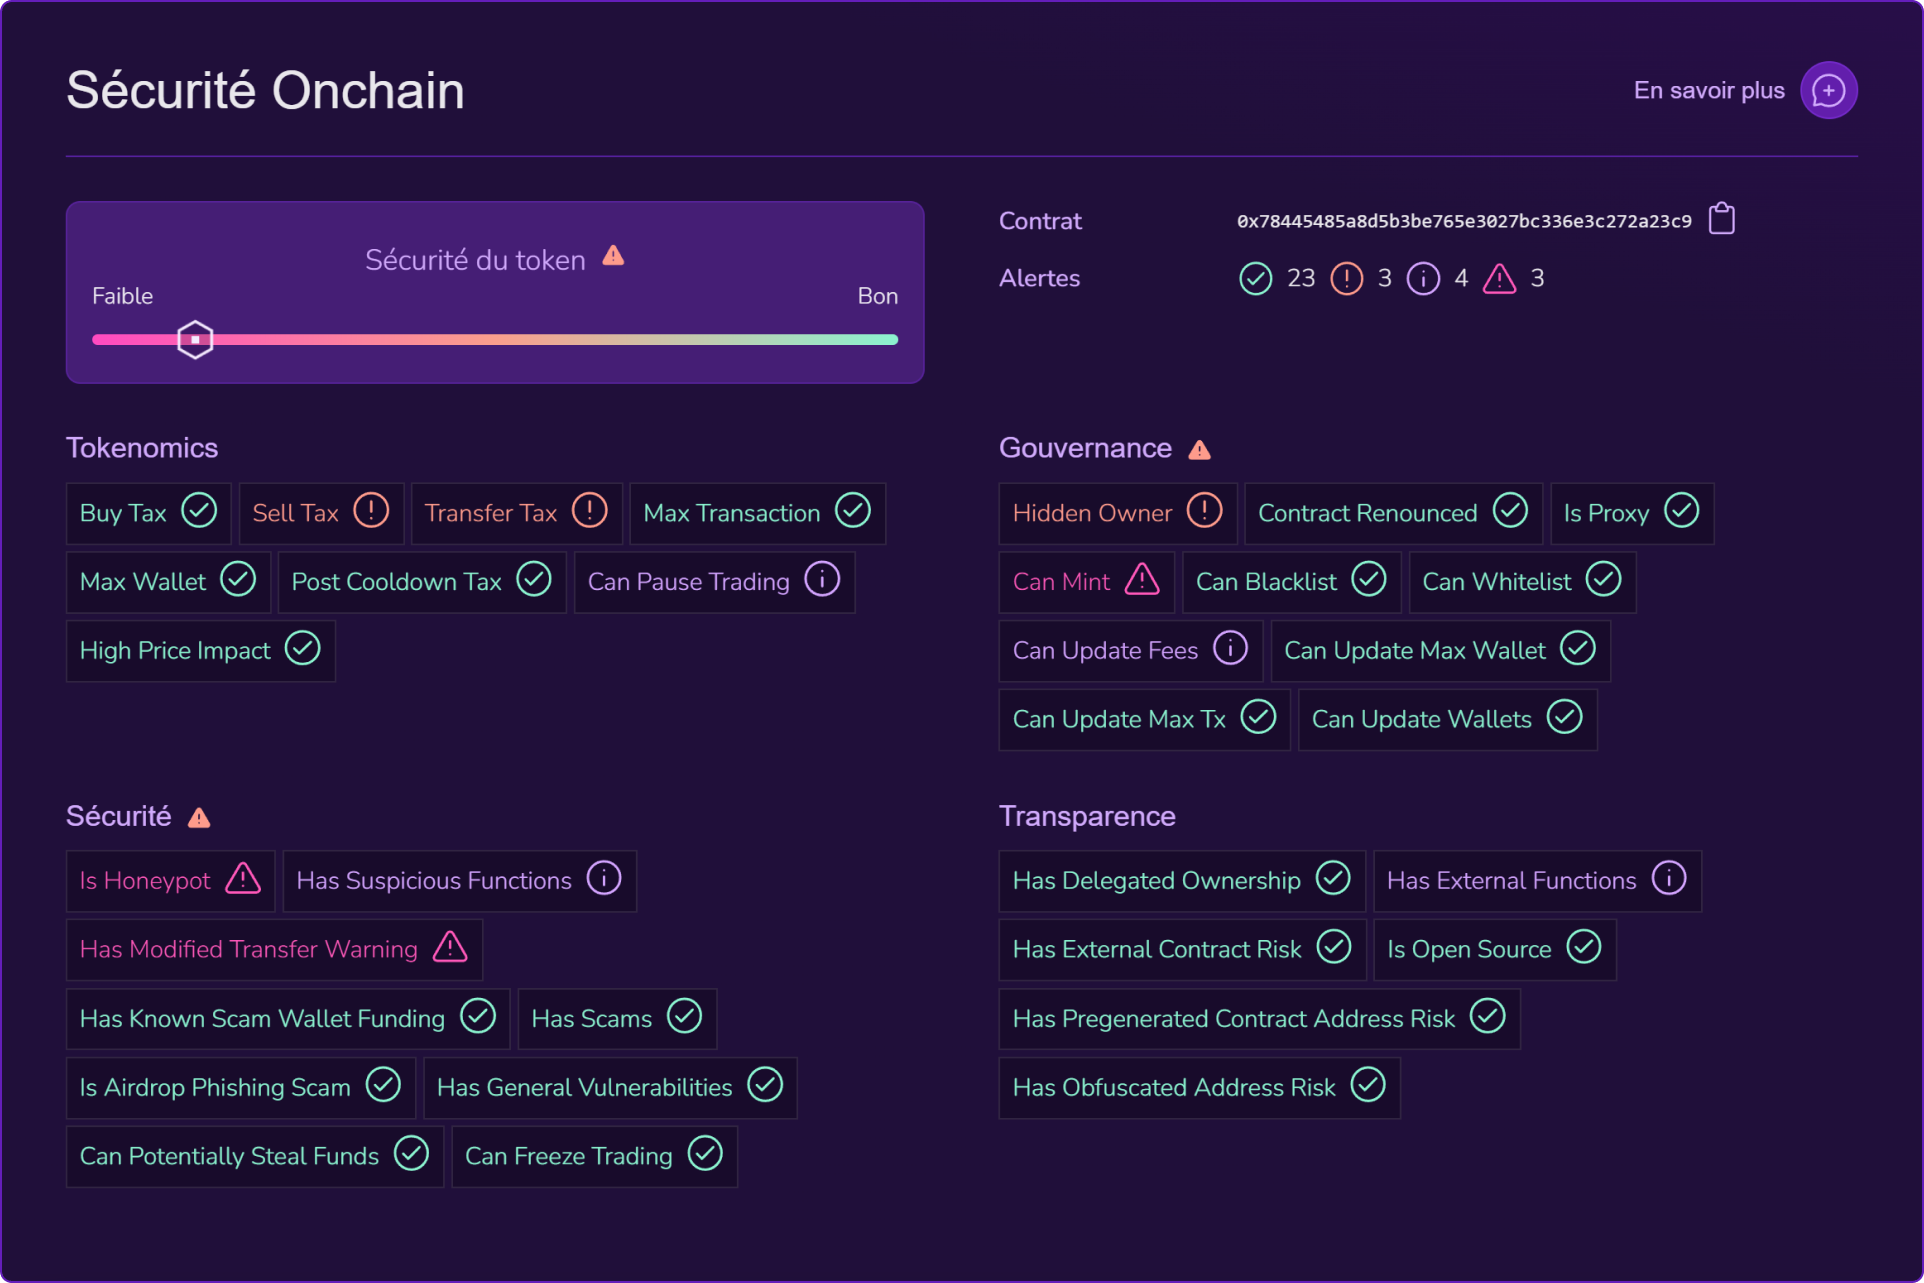Click the Has Suspicious Functions info icon
Viewport: 1924px width, 1283px height.
(604, 879)
